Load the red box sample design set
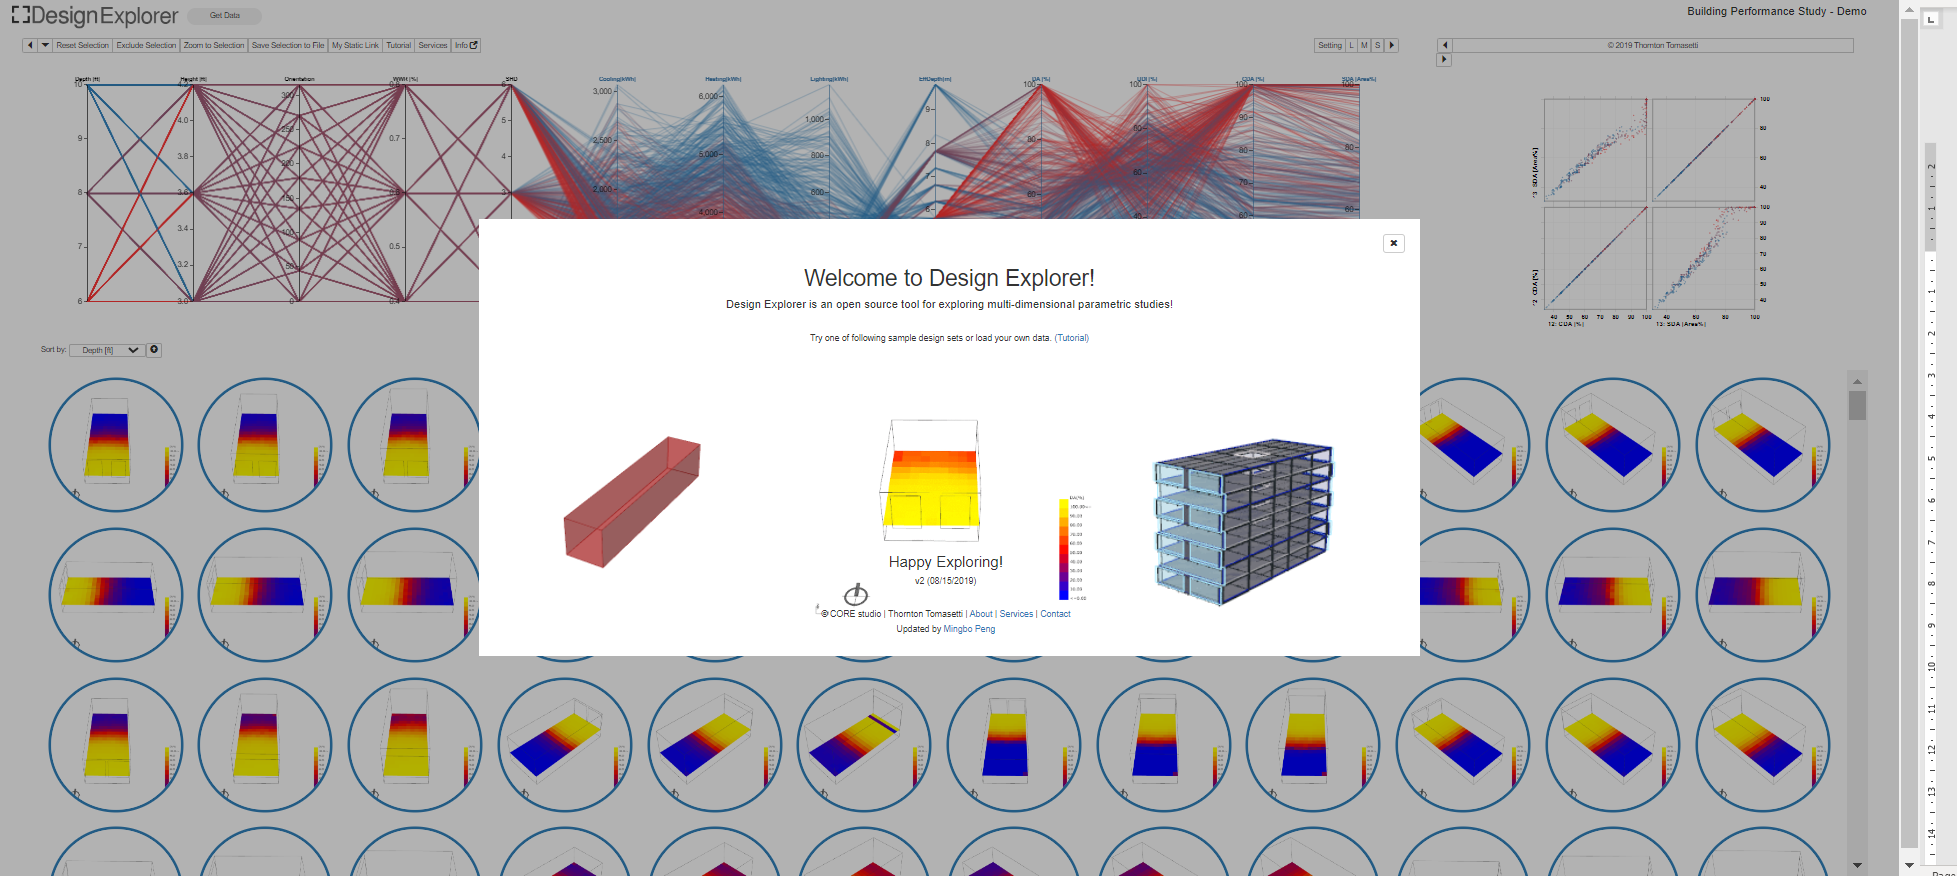Image resolution: width=1957 pixels, height=876 pixels. [632, 501]
